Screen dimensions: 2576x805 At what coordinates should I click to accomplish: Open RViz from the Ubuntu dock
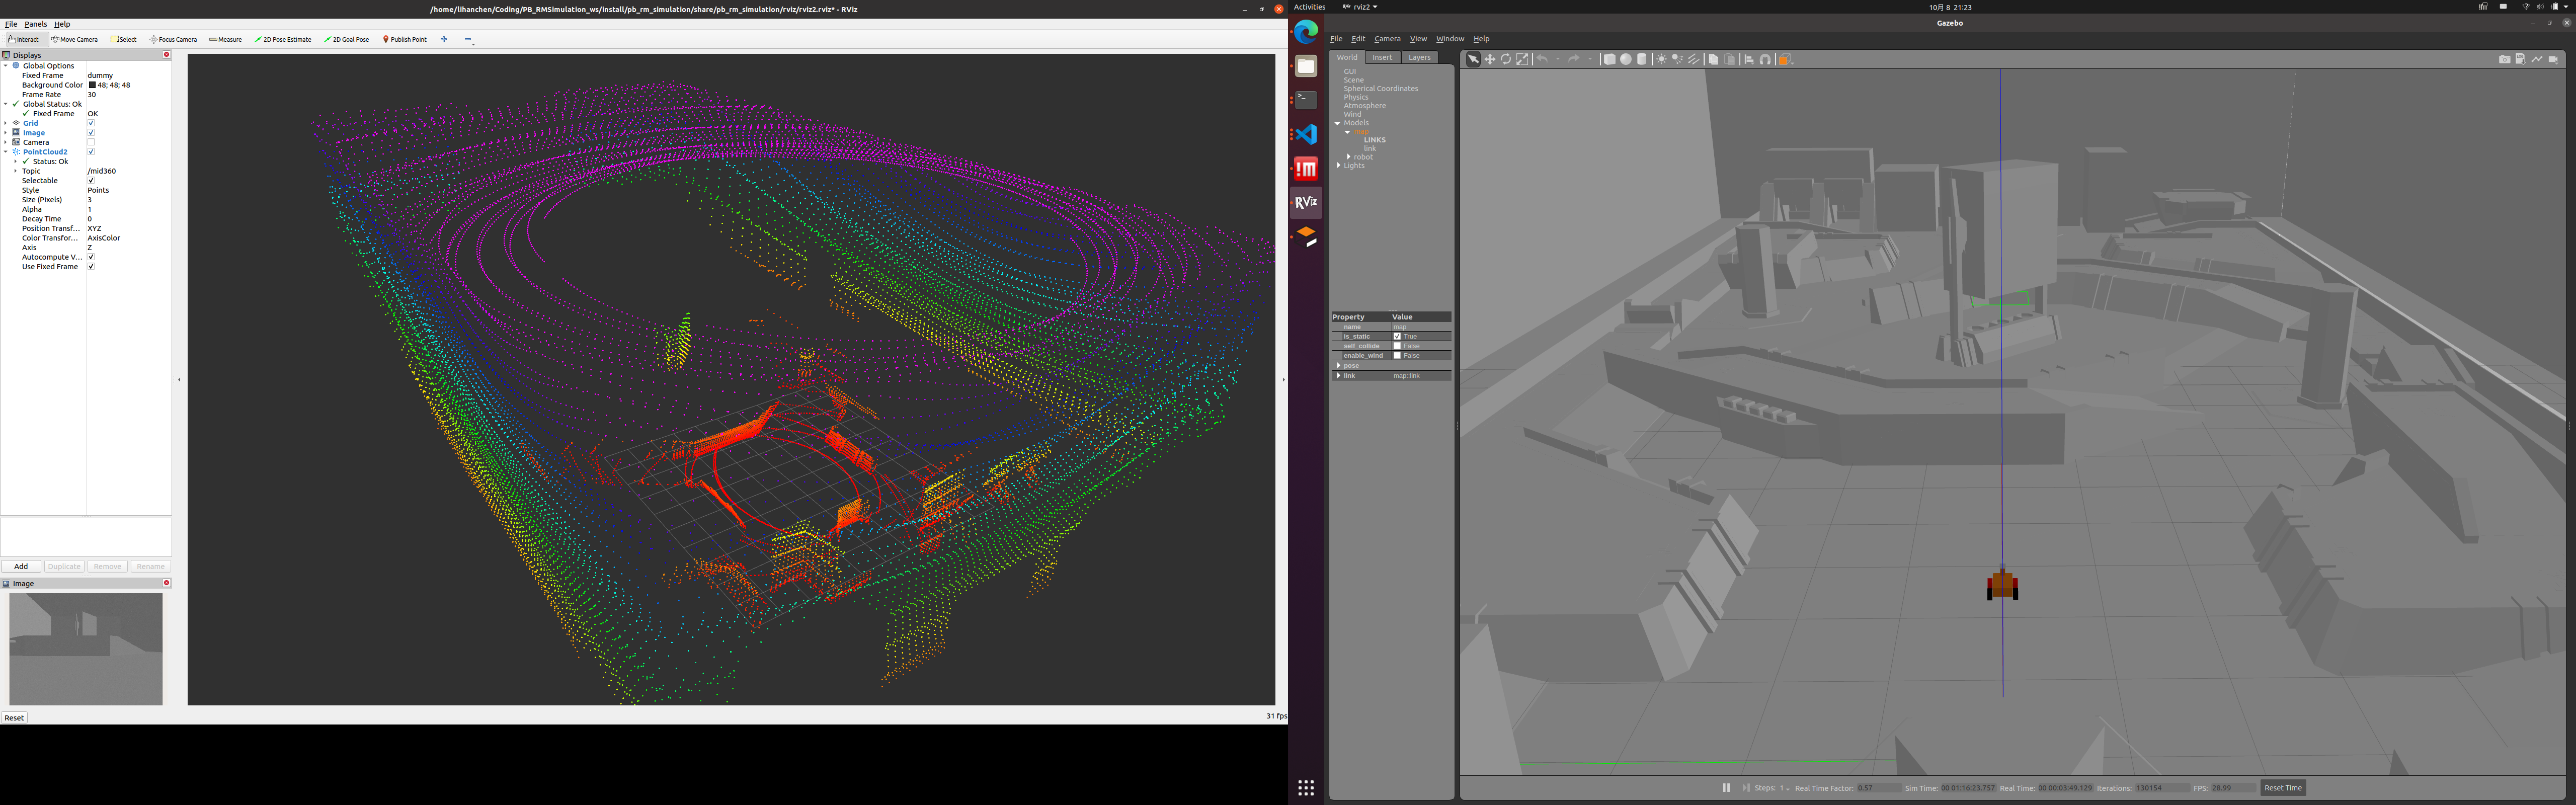[1306, 202]
